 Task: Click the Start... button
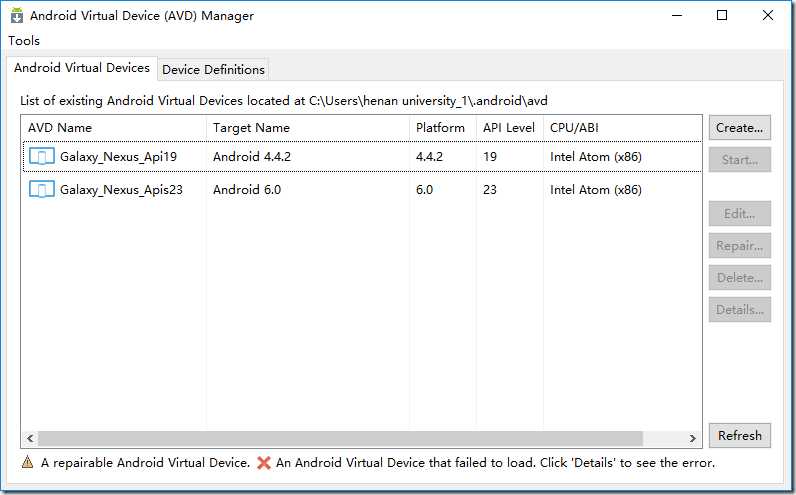740,159
